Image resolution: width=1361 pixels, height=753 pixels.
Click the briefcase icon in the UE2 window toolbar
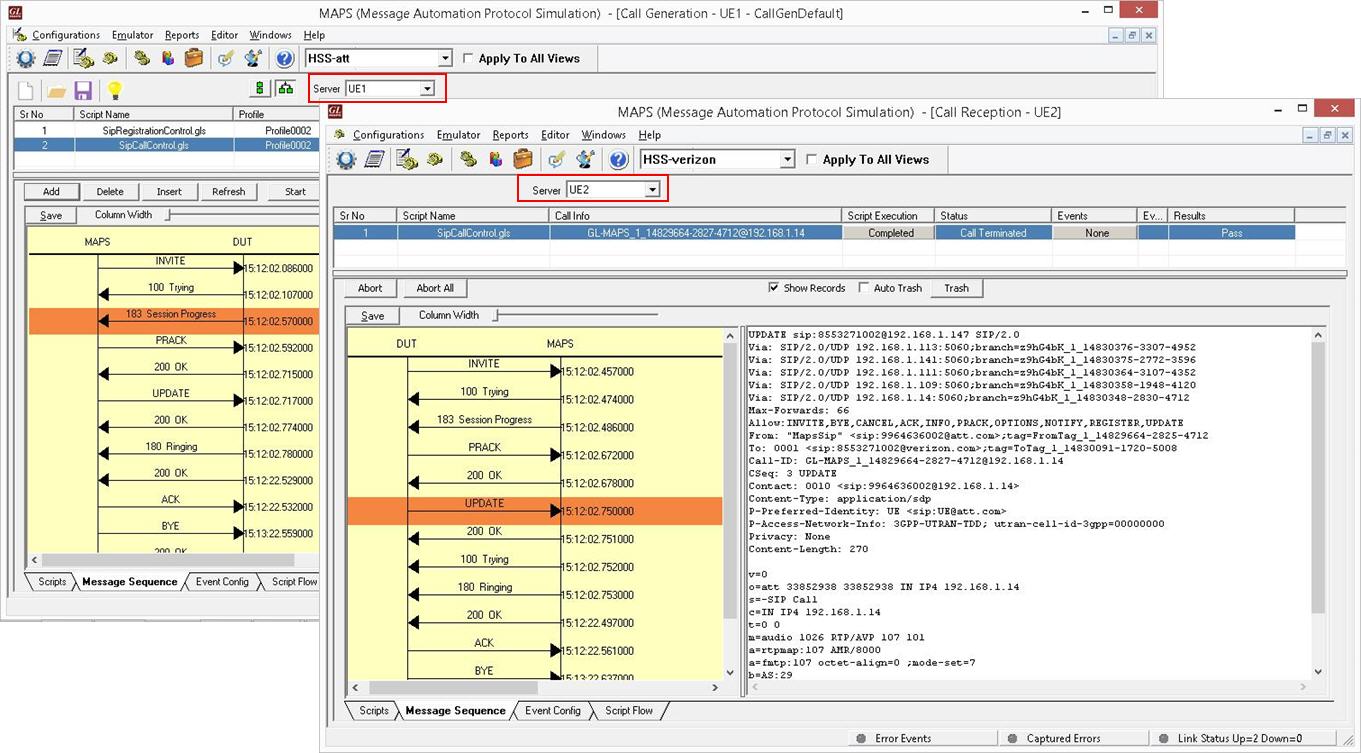(x=523, y=159)
